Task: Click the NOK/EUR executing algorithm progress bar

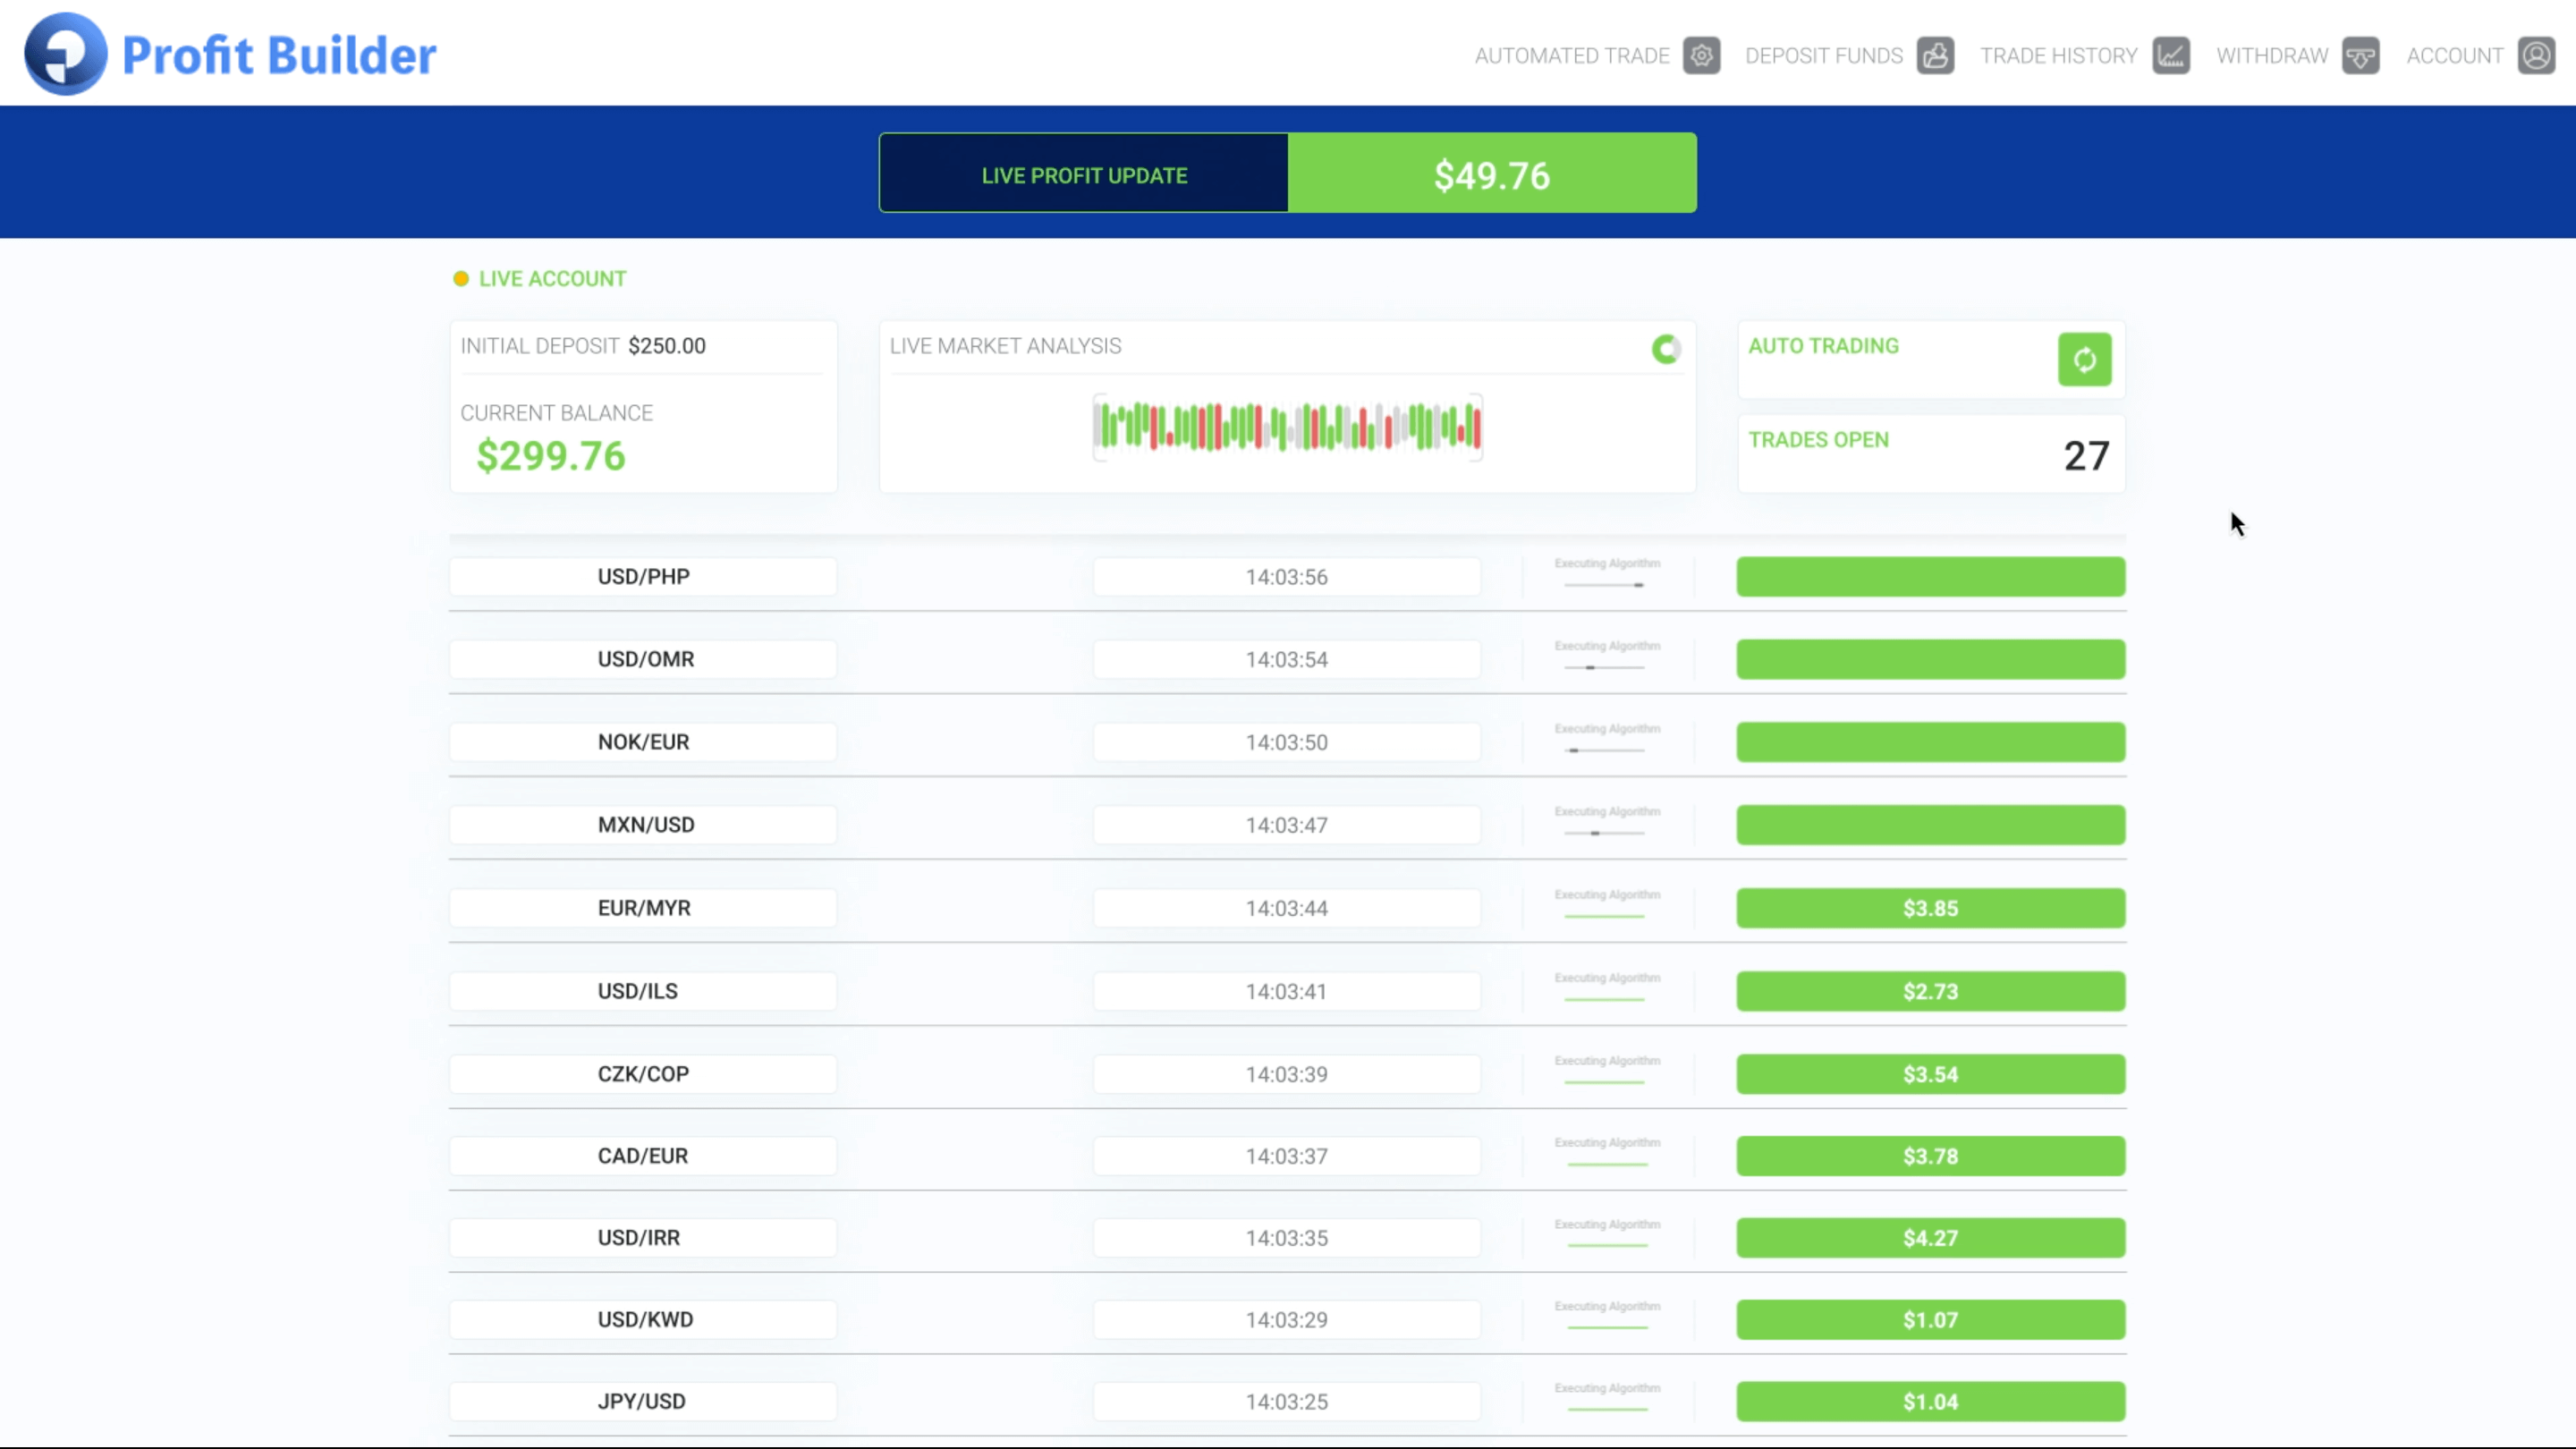Action: (x=1605, y=751)
